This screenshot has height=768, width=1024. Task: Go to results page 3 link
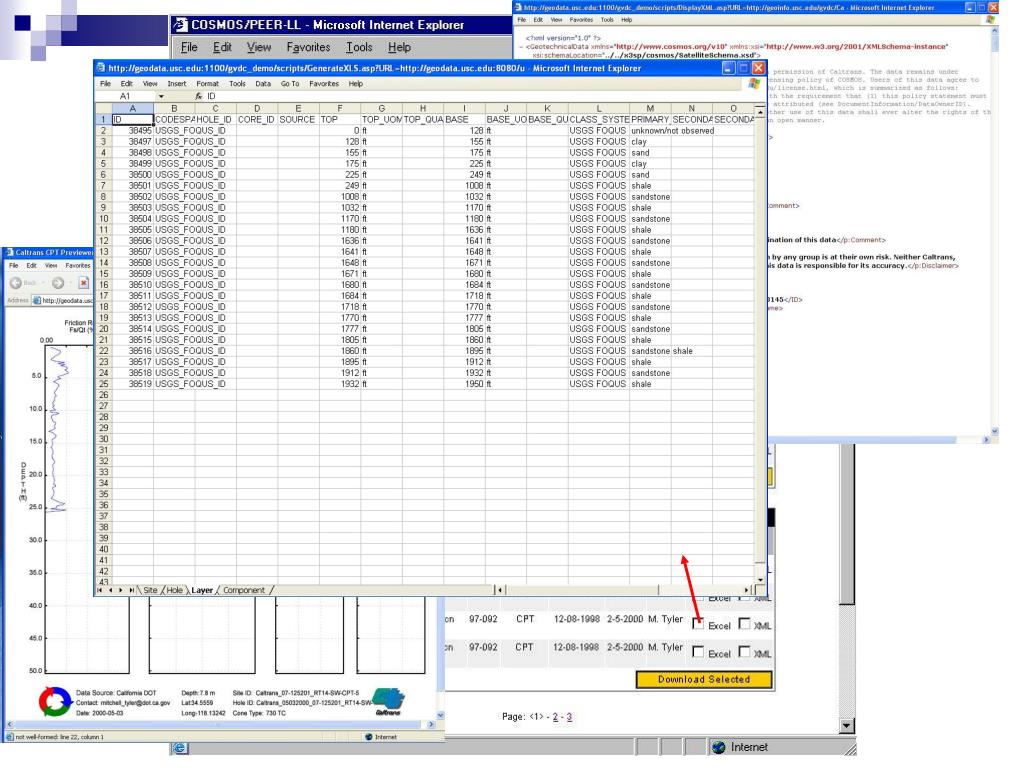(569, 717)
